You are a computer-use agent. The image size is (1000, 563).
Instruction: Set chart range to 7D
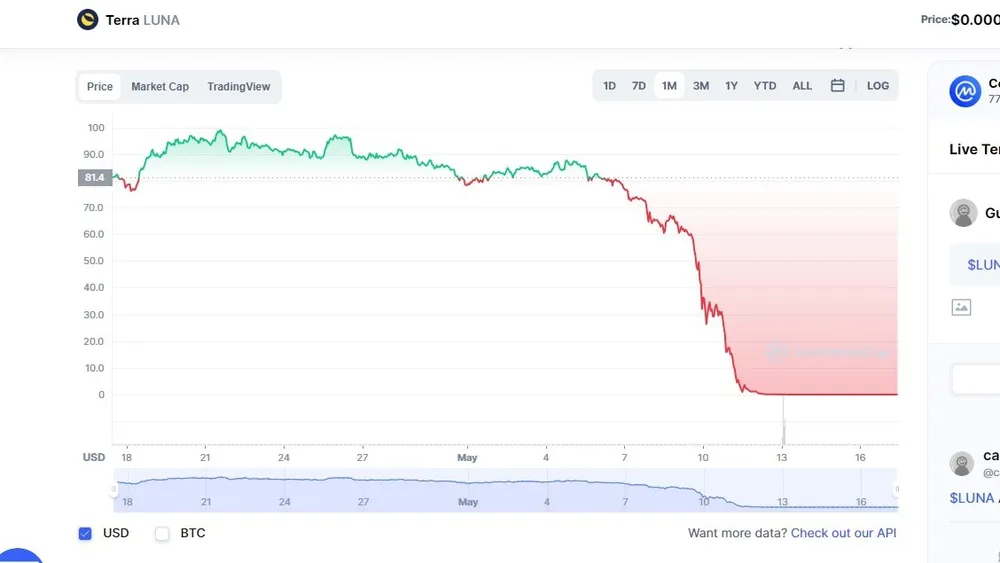tap(639, 86)
